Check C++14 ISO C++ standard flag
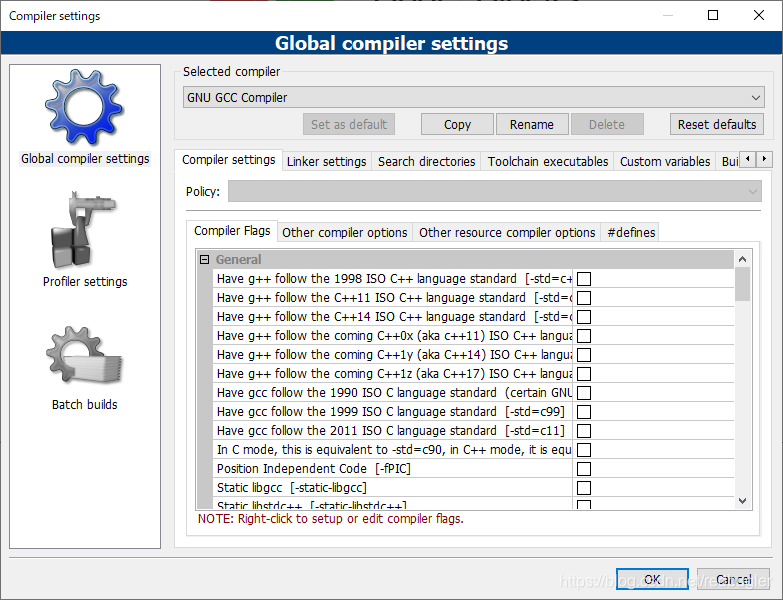Image resolution: width=783 pixels, height=600 pixels. [584, 316]
